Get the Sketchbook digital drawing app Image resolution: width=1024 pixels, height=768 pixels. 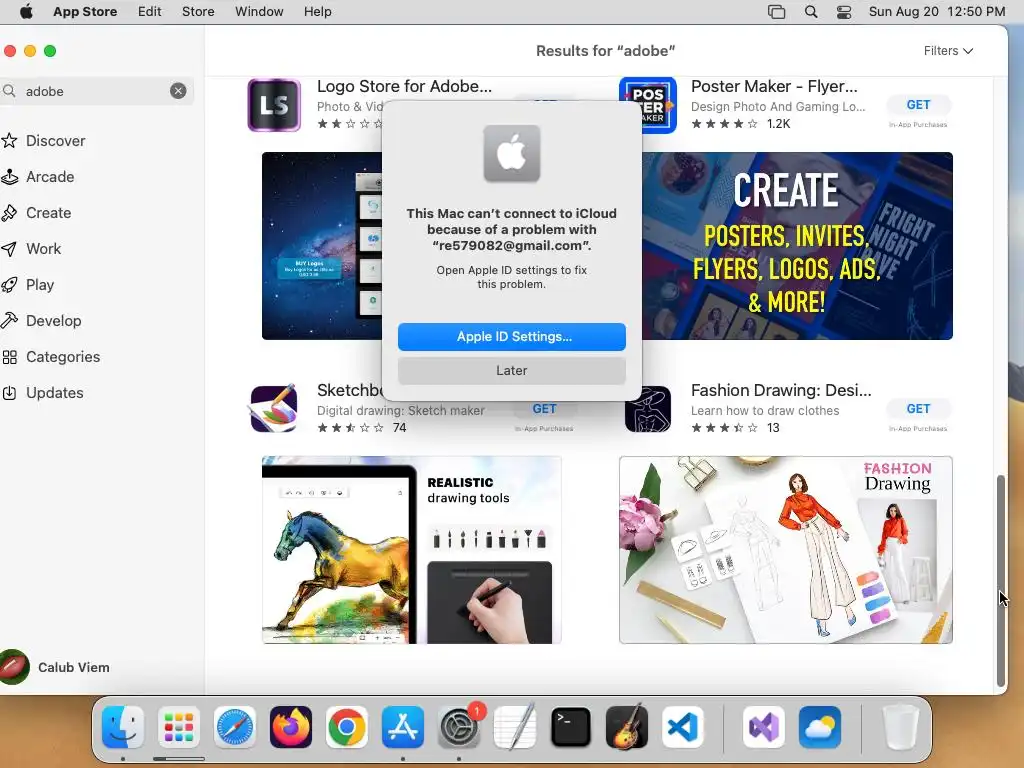[544, 409]
